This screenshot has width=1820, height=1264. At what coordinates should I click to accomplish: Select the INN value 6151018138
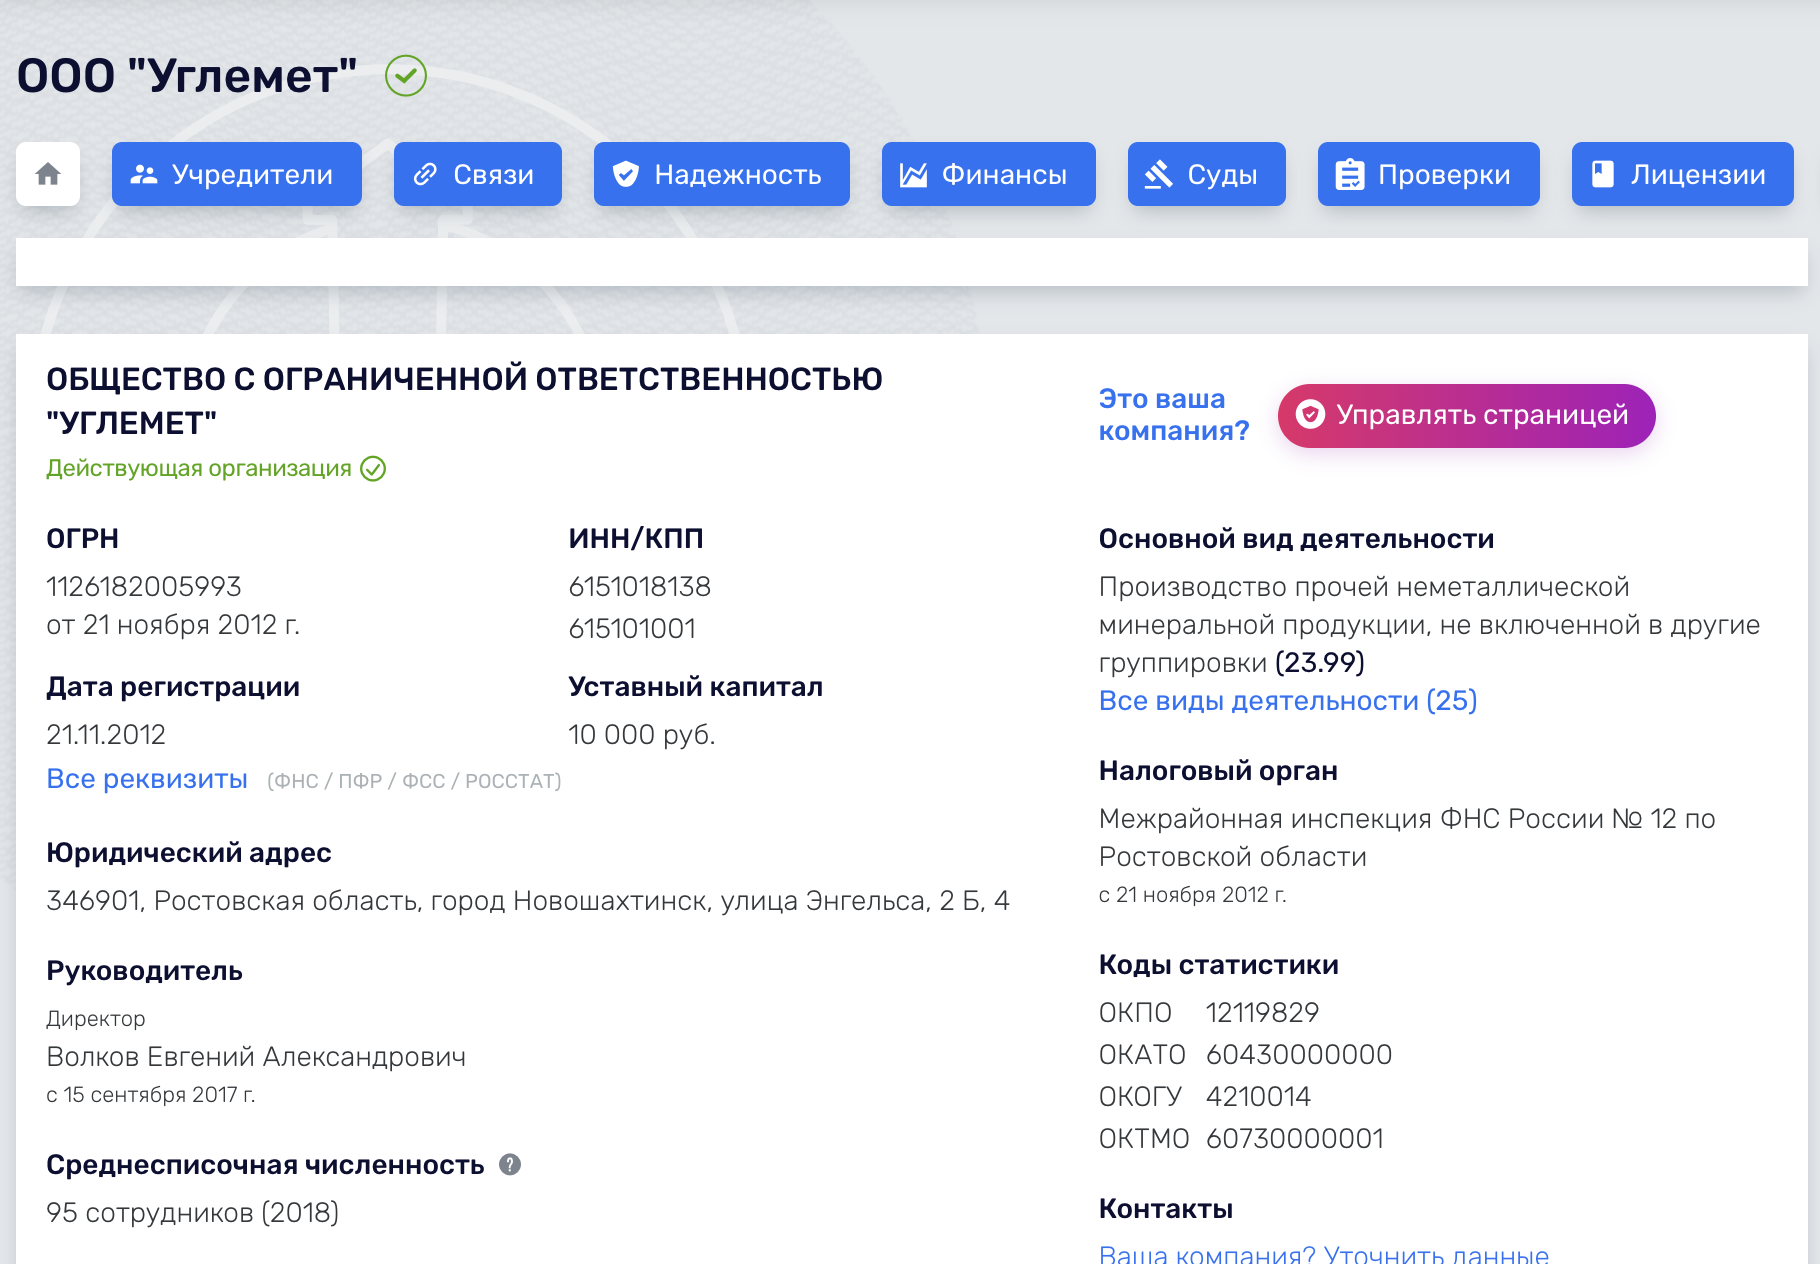640,587
